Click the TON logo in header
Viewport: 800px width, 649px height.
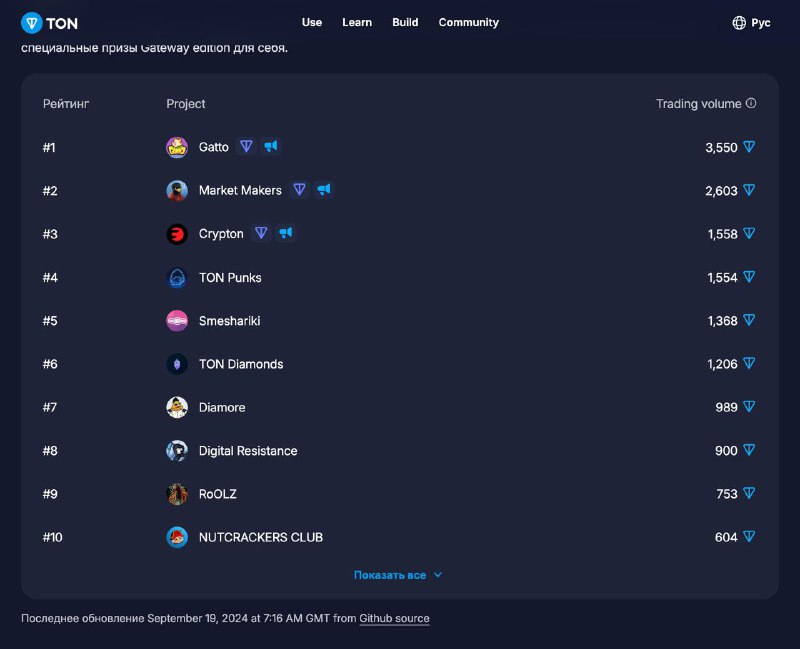coord(49,23)
